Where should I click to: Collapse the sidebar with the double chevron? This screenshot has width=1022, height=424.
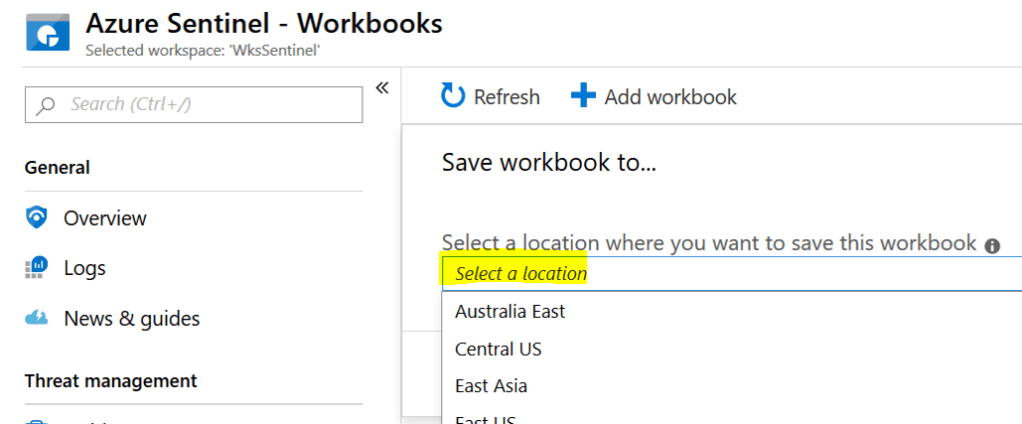381,89
